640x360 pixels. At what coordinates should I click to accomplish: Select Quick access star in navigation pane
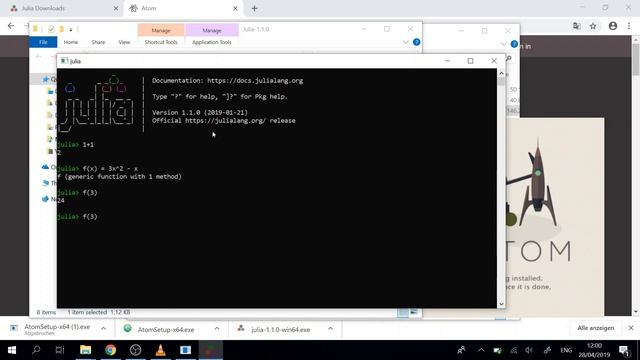(46, 79)
